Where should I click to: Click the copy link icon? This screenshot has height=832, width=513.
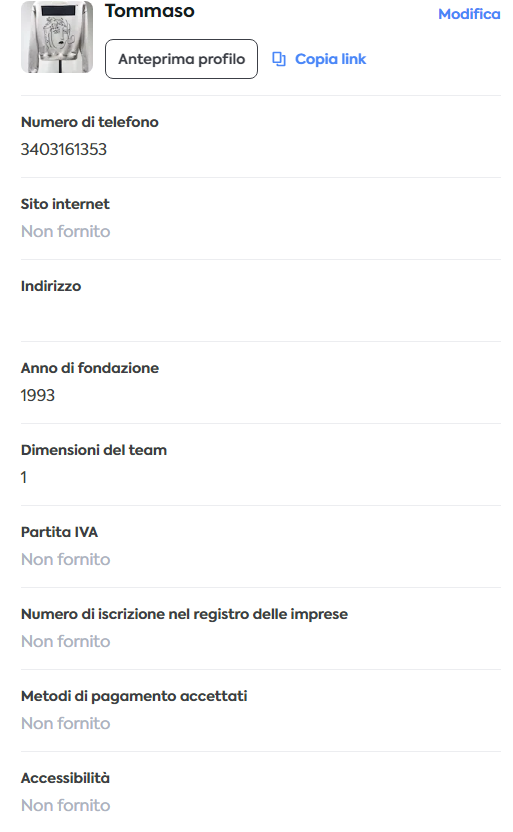279,59
